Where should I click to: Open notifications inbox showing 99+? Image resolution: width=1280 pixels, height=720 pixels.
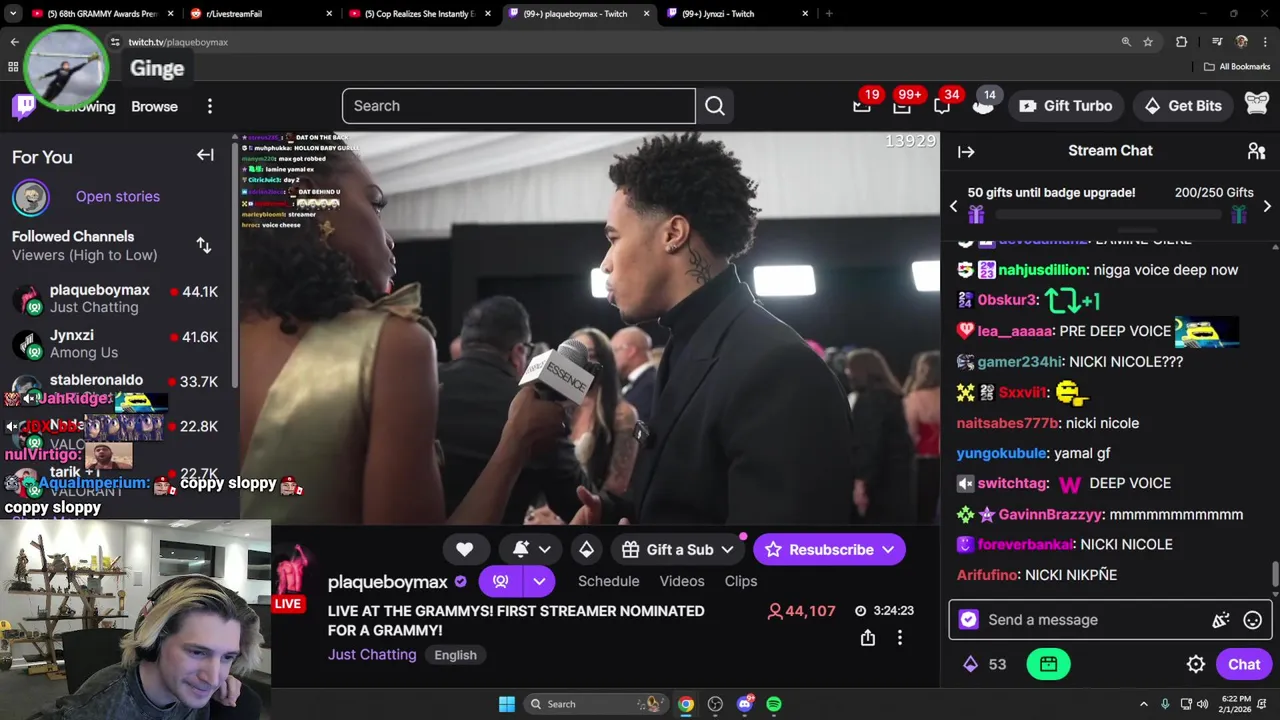(902, 106)
